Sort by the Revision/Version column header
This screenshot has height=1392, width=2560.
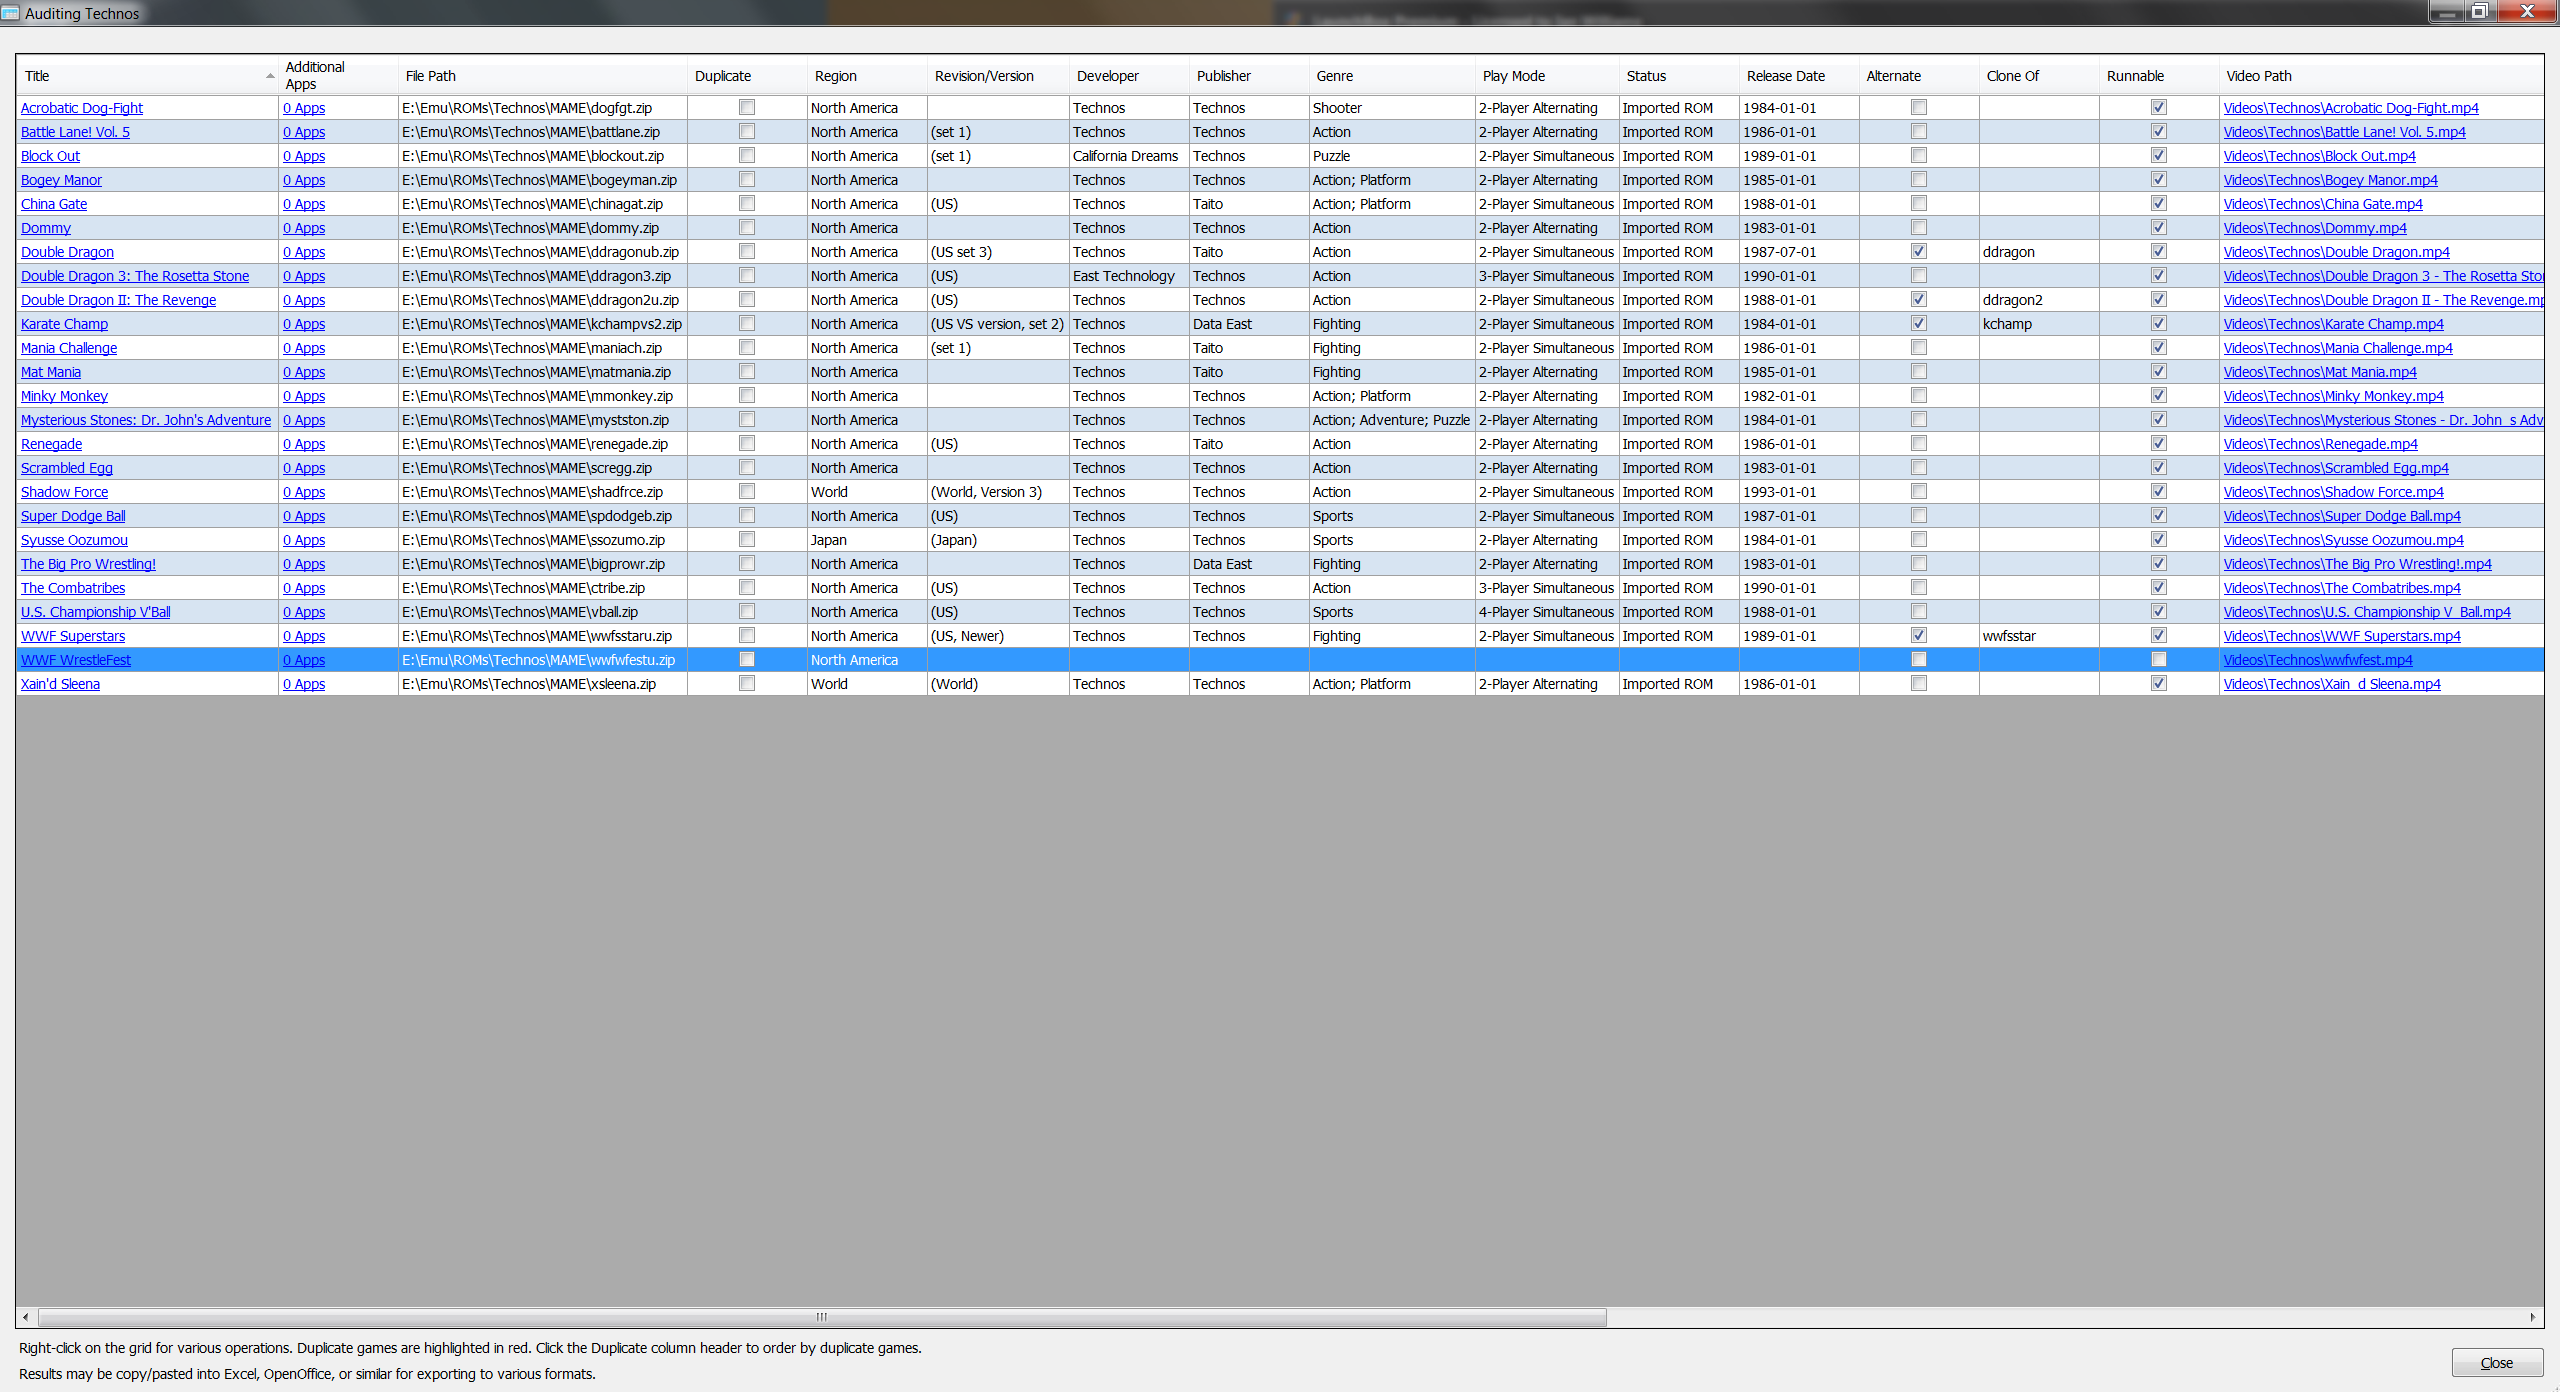pyautogui.click(x=998, y=76)
